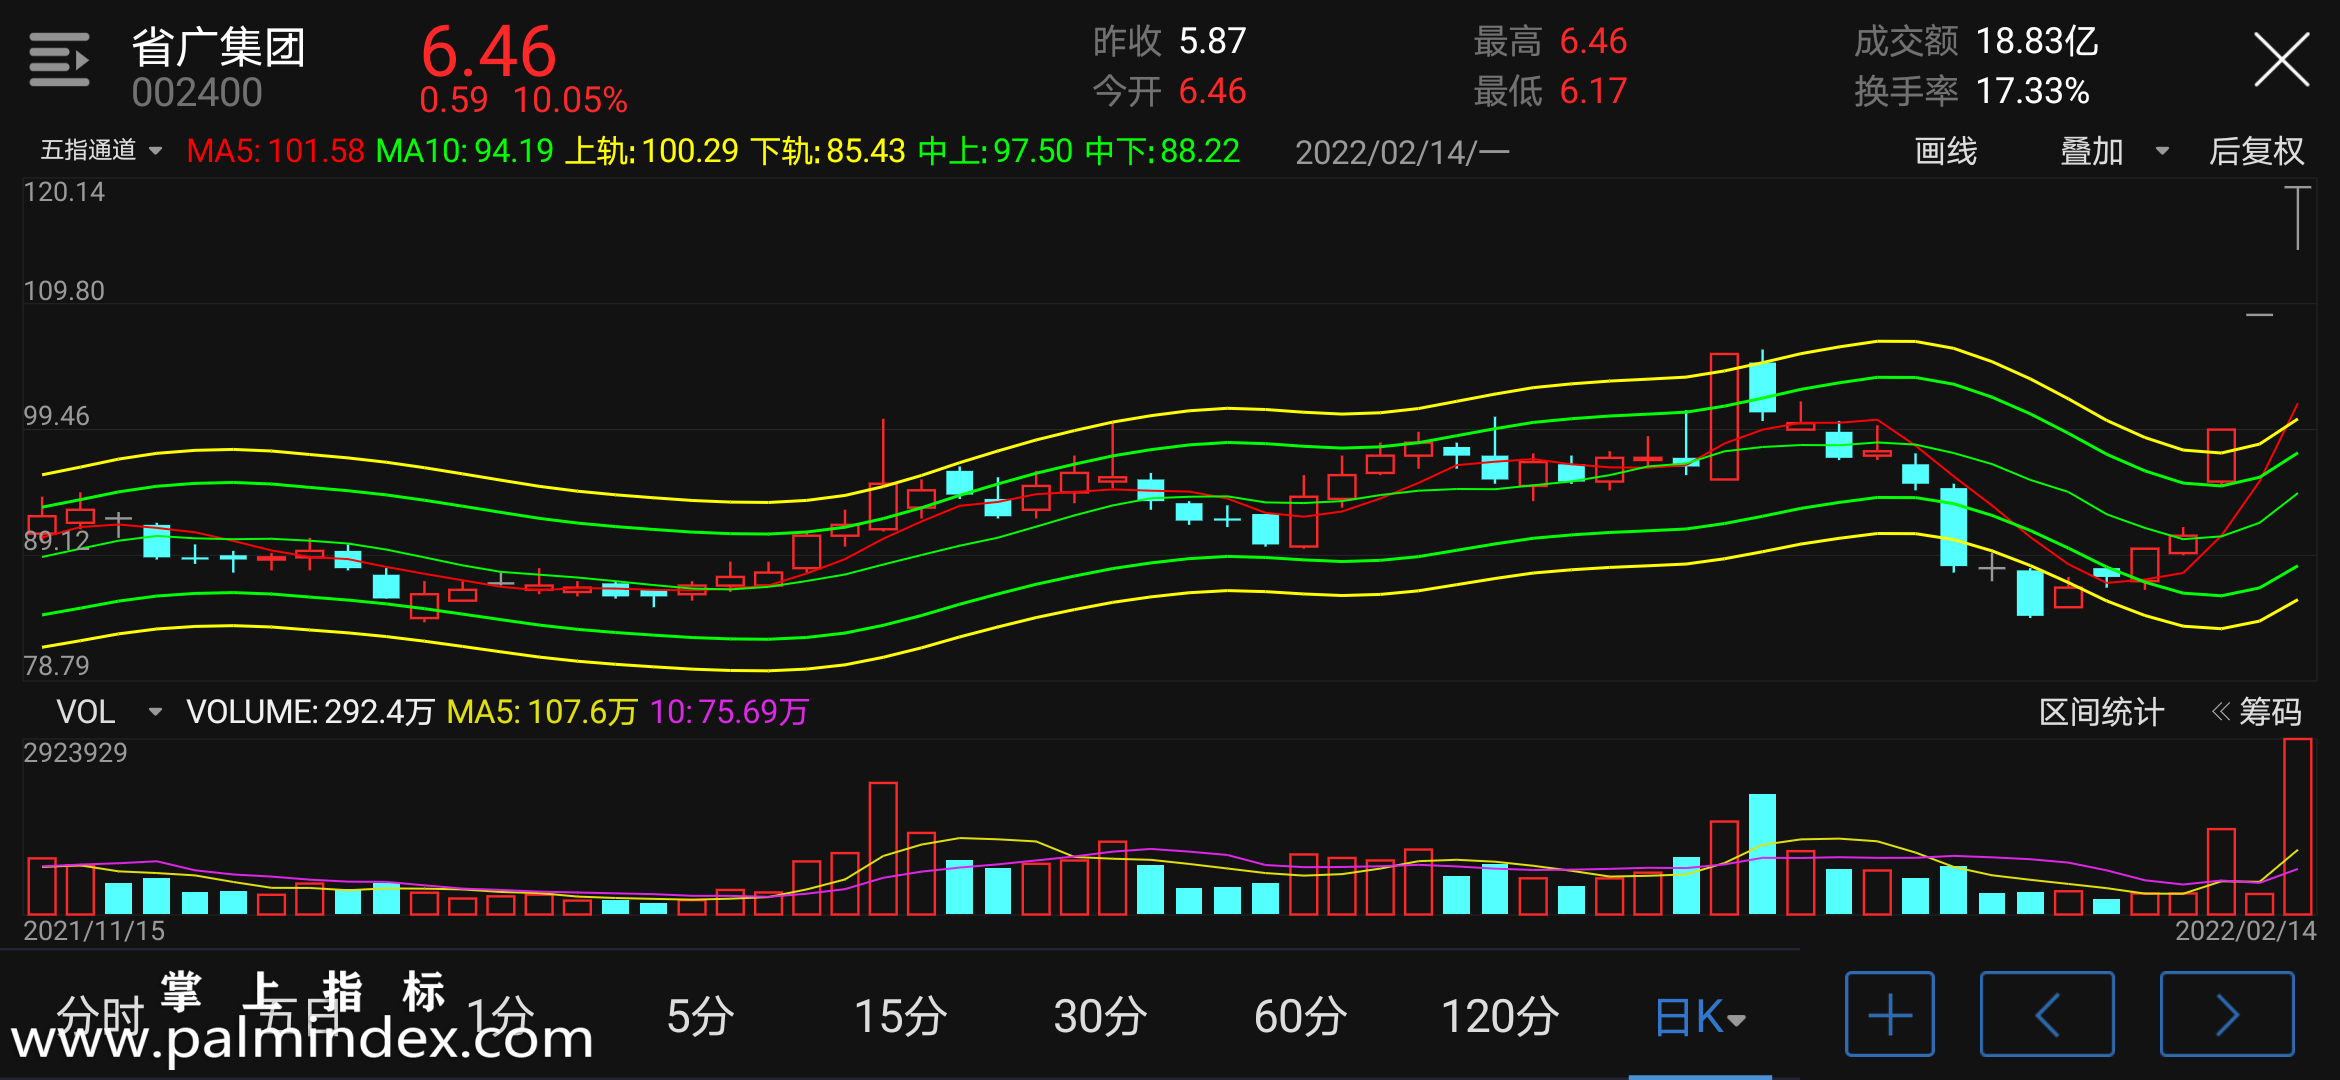Tap the MA10: 94.19 indicator value

[x=464, y=151]
